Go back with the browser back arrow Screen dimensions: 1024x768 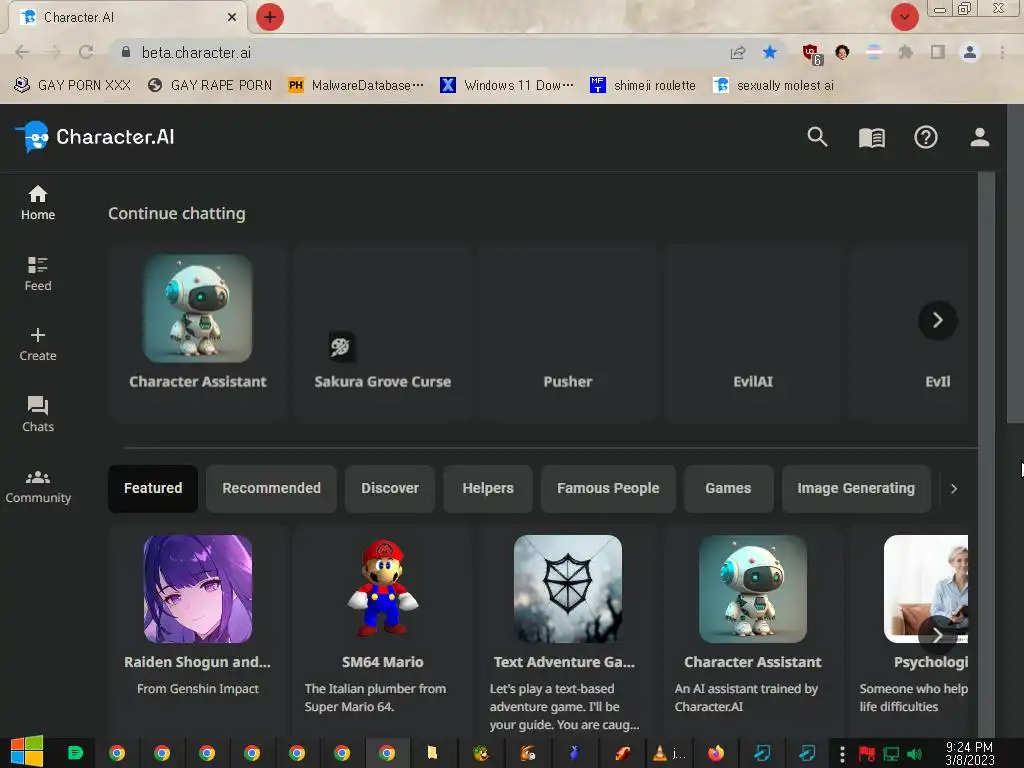tap(22, 52)
